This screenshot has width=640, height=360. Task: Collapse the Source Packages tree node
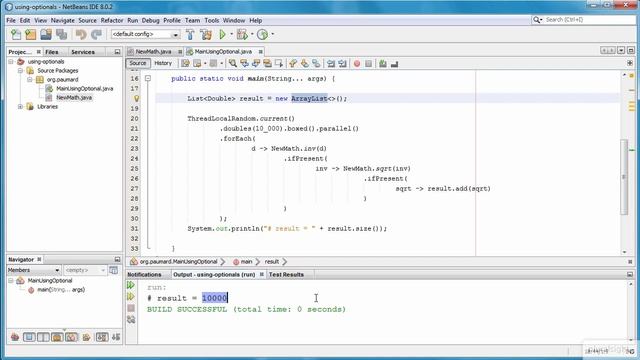(20, 71)
